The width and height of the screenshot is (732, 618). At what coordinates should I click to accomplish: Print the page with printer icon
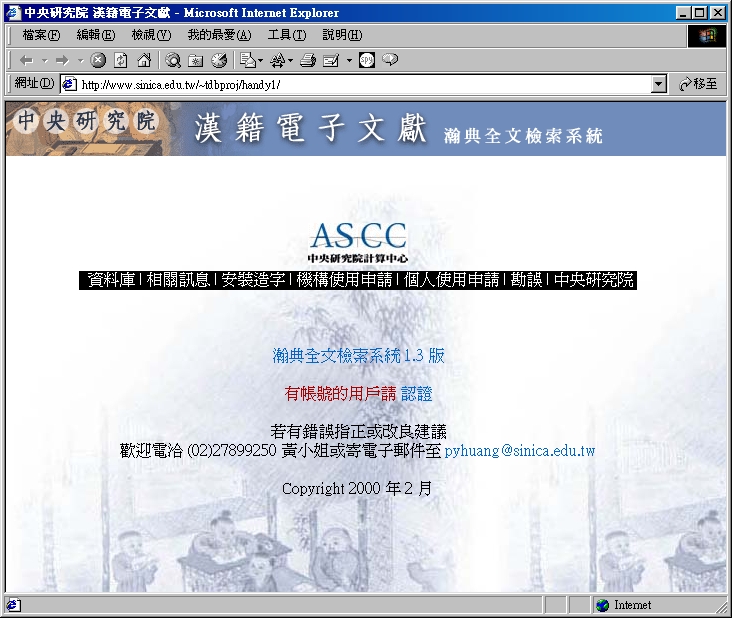308,60
